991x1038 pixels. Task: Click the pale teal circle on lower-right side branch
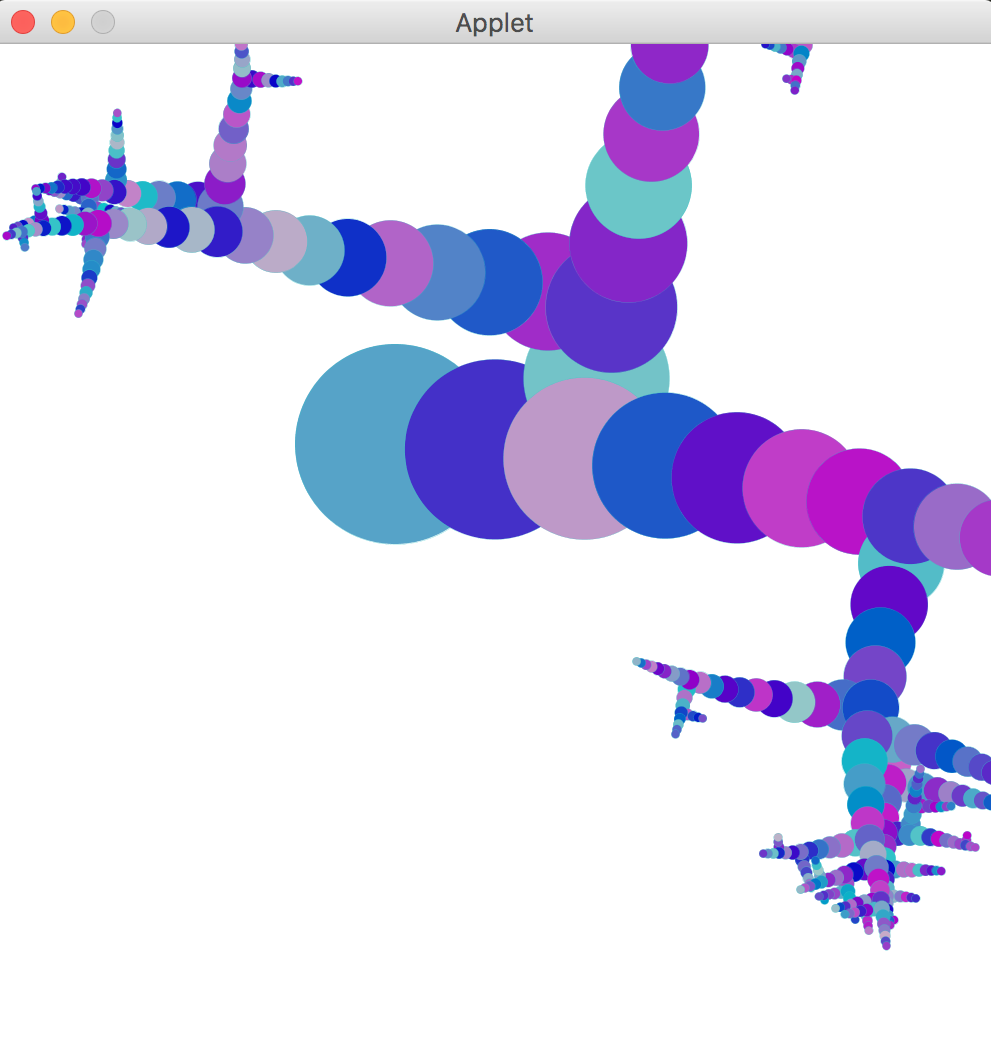(796, 702)
